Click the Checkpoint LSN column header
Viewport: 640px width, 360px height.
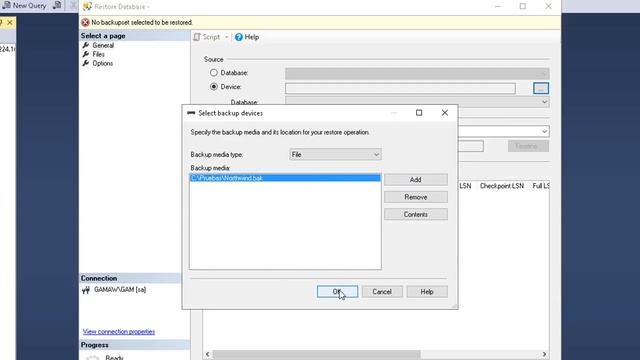(x=502, y=186)
